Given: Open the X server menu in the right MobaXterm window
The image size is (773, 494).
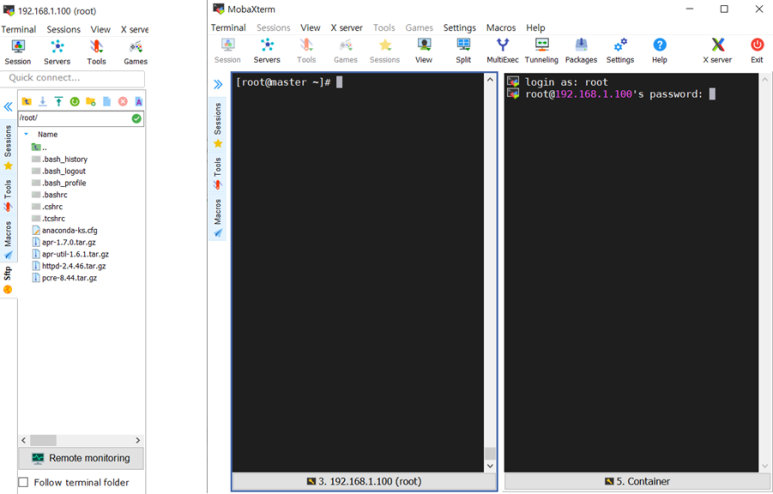Looking at the screenshot, I should (x=346, y=28).
